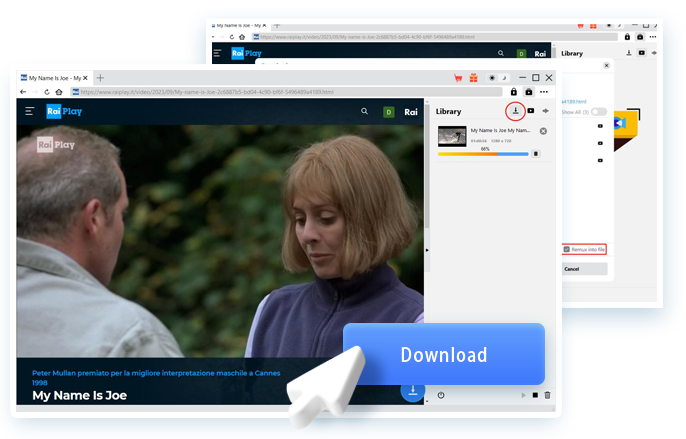686x439 pixels.
Task: Open the My Name Is Joe video thumbnail
Action: [x=452, y=136]
